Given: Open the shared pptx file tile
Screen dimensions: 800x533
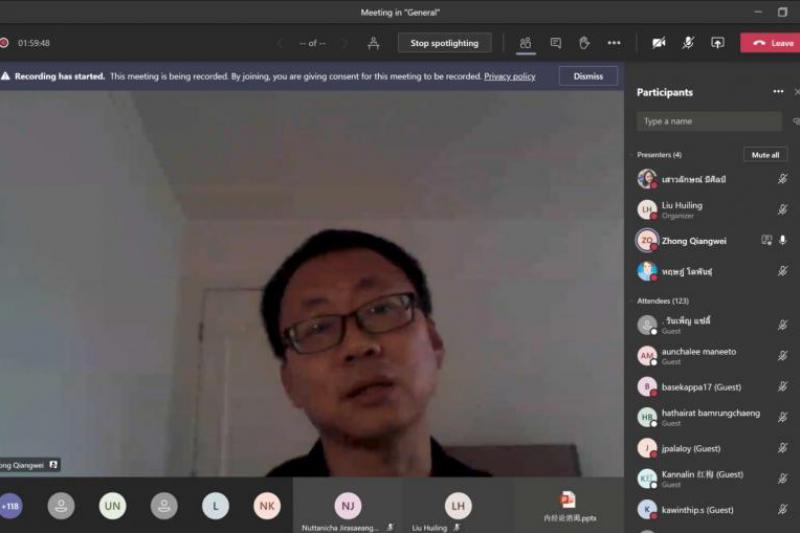Looking at the screenshot, I should point(569,506).
